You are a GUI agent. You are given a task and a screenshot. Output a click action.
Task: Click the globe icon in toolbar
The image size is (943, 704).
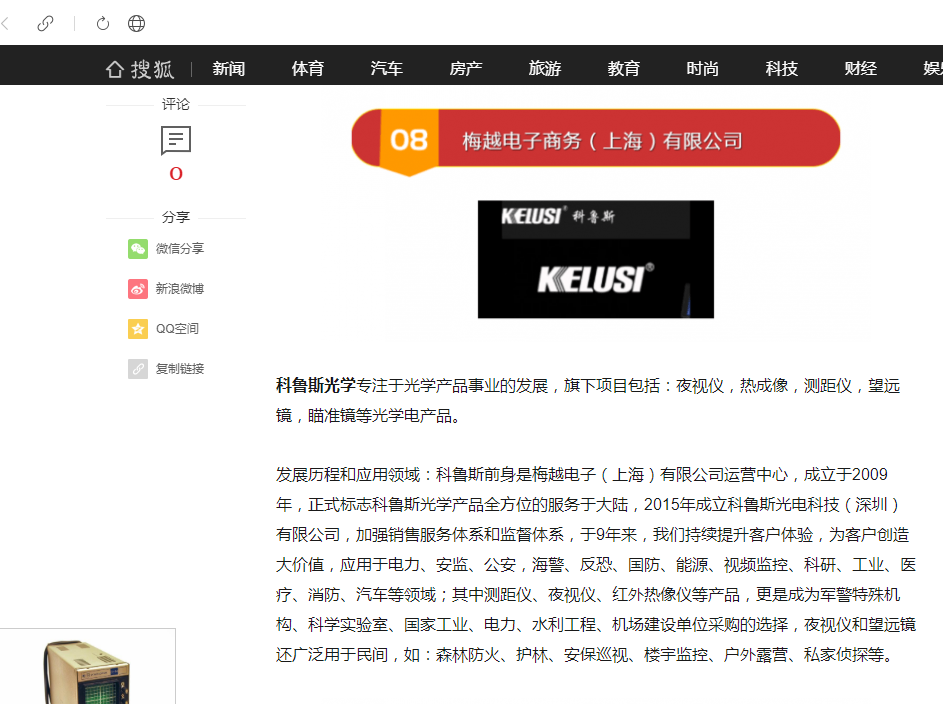click(x=137, y=23)
